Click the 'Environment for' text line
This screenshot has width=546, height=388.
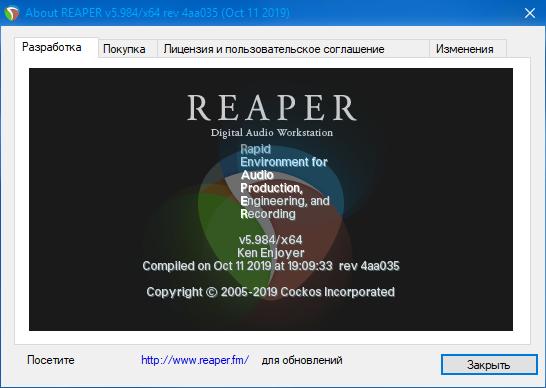click(x=284, y=162)
